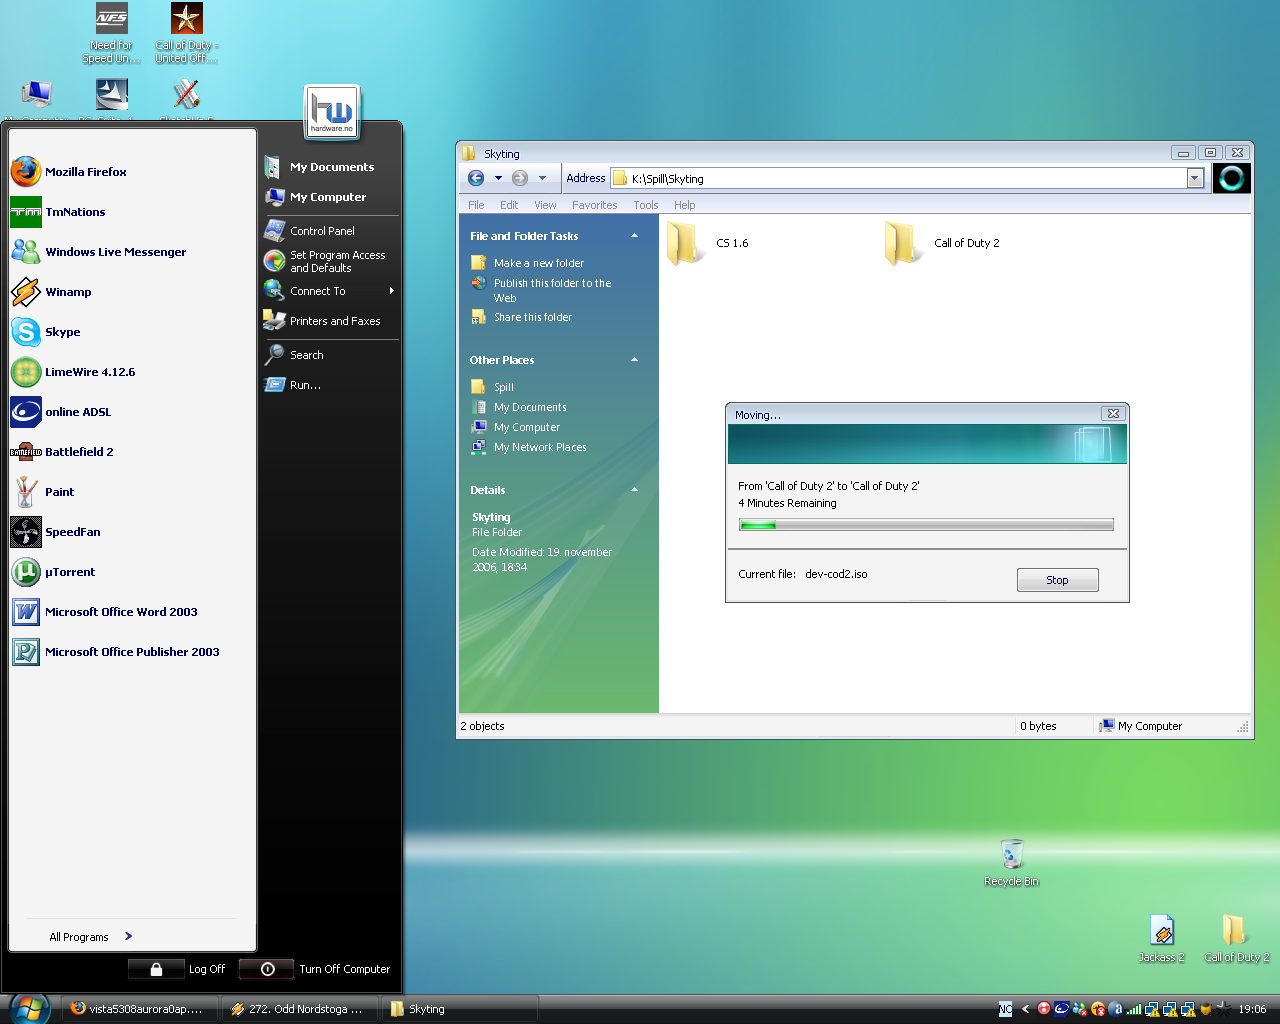
Task: Go to My Documents in Other Places
Action: [x=530, y=407]
